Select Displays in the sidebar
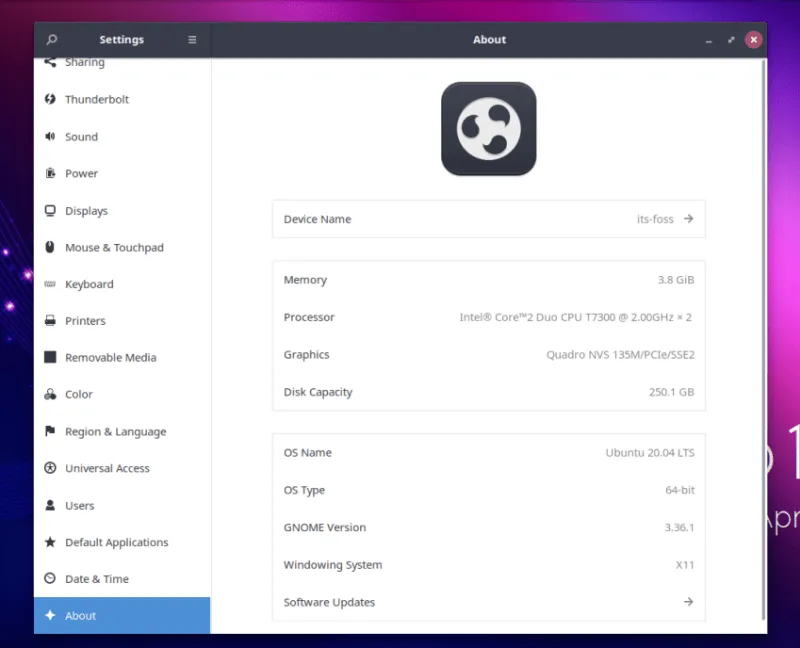 [x=122, y=211]
